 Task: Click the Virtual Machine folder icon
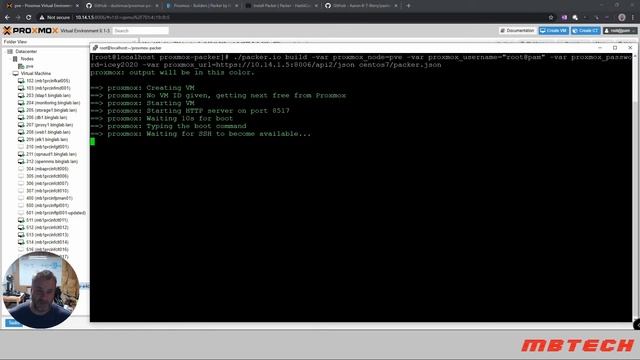click(16, 73)
